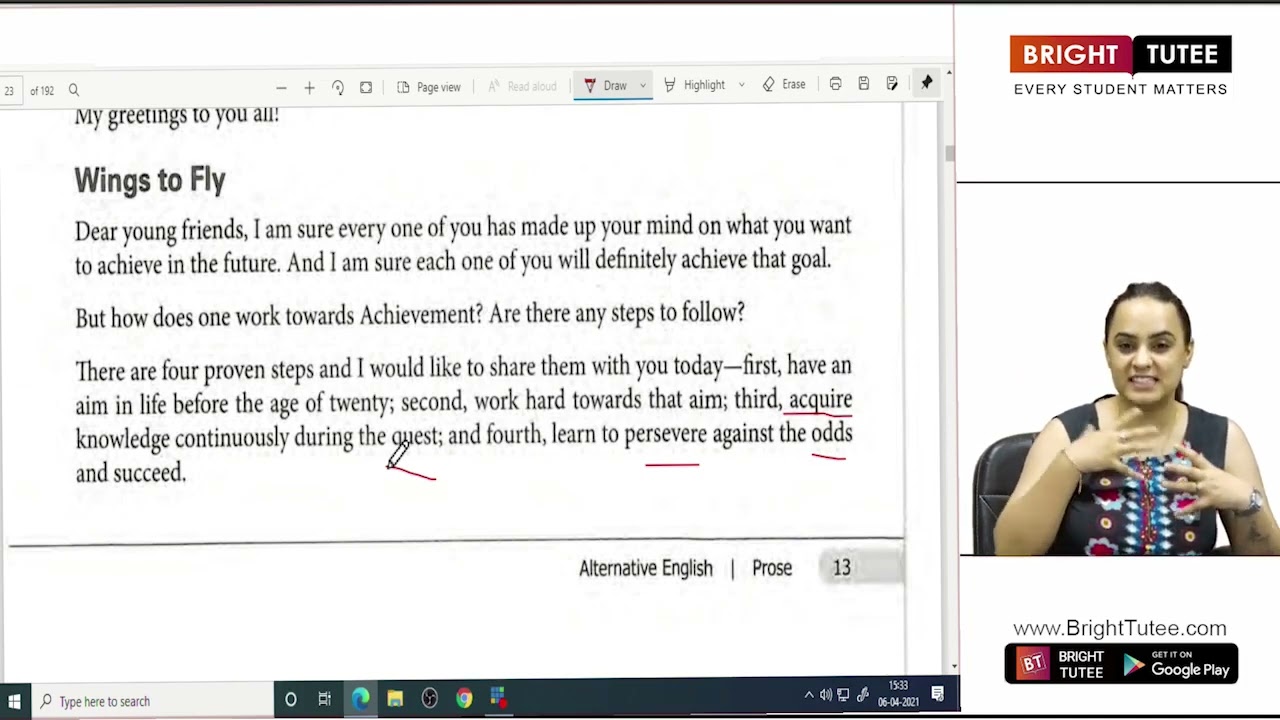The image size is (1280, 720).
Task: Show hidden system tray icons
Action: 809,695
